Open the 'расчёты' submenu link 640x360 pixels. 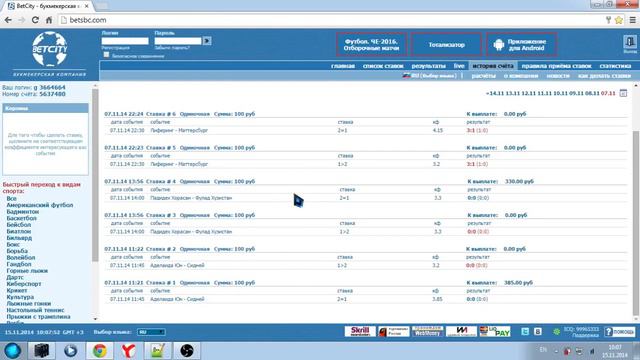pyautogui.click(x=484, y=76)
